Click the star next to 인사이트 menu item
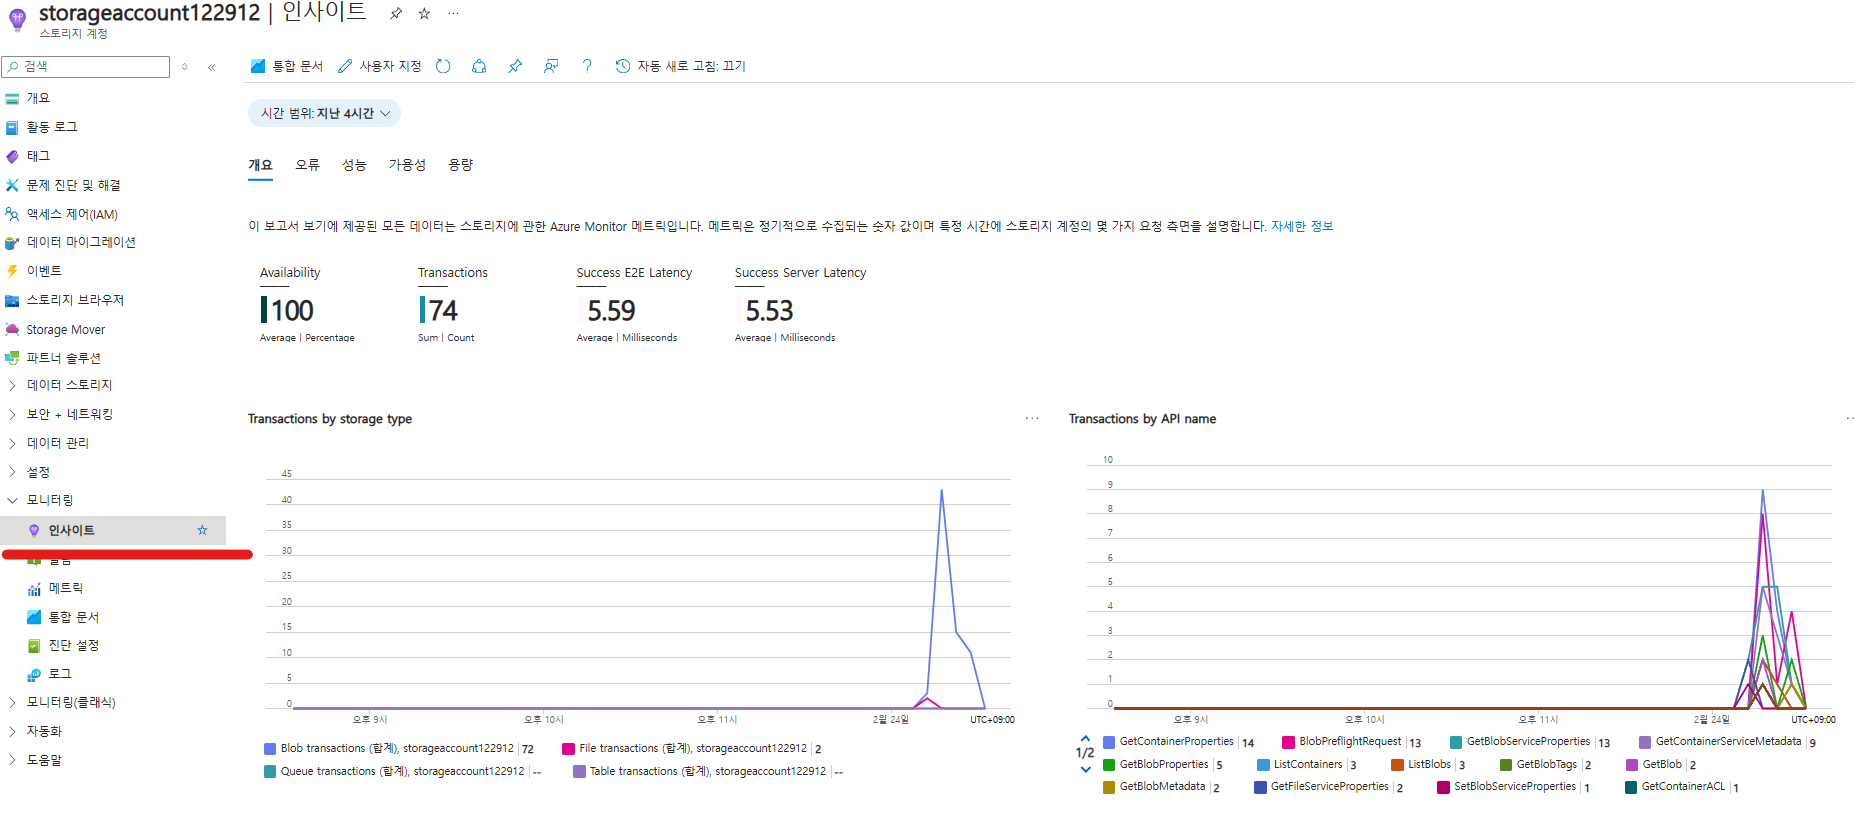 coord(202,530)
